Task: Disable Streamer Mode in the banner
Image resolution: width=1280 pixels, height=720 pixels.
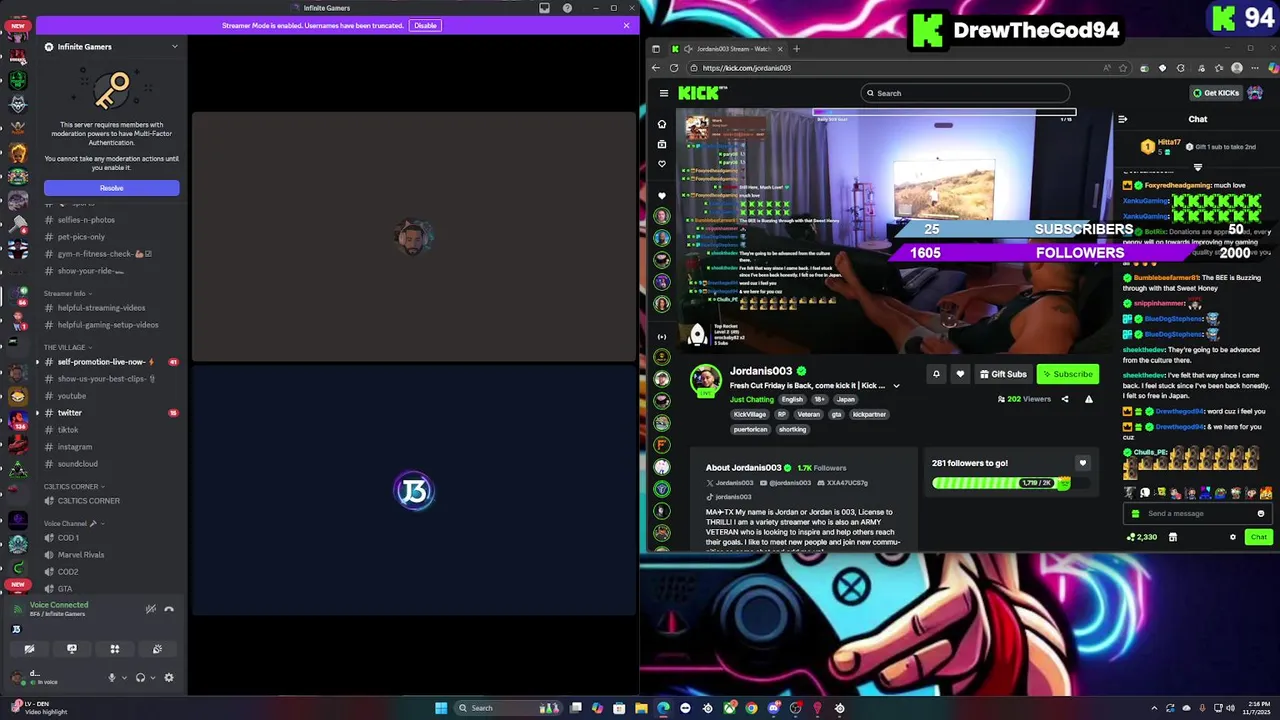Action: point(425,25)
